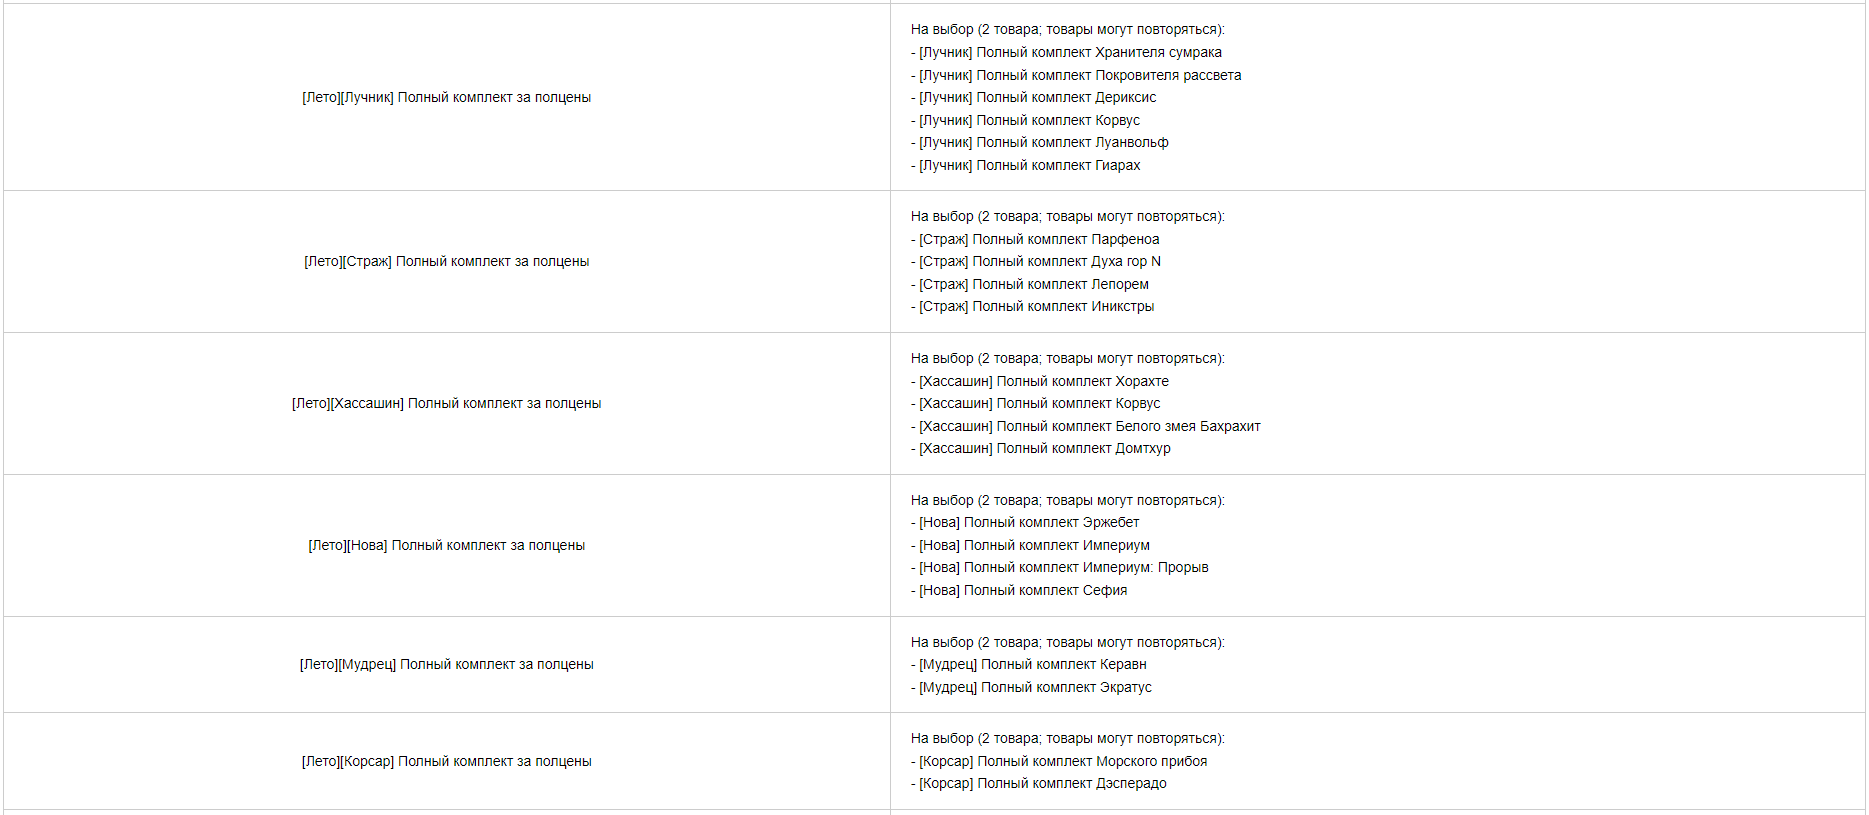Click '[Корсар] Полный комплект Дэсперадо' entry

coord(1038,783)
